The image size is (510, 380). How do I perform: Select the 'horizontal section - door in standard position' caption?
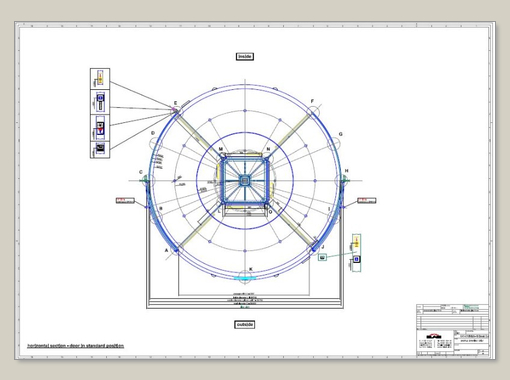click(75, 346)
